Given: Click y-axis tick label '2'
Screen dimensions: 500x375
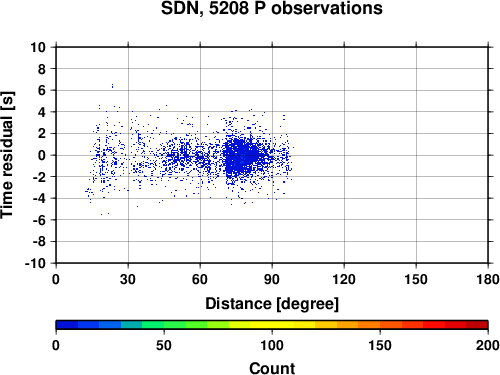Looking at the screenshot, I should point(42,134).
